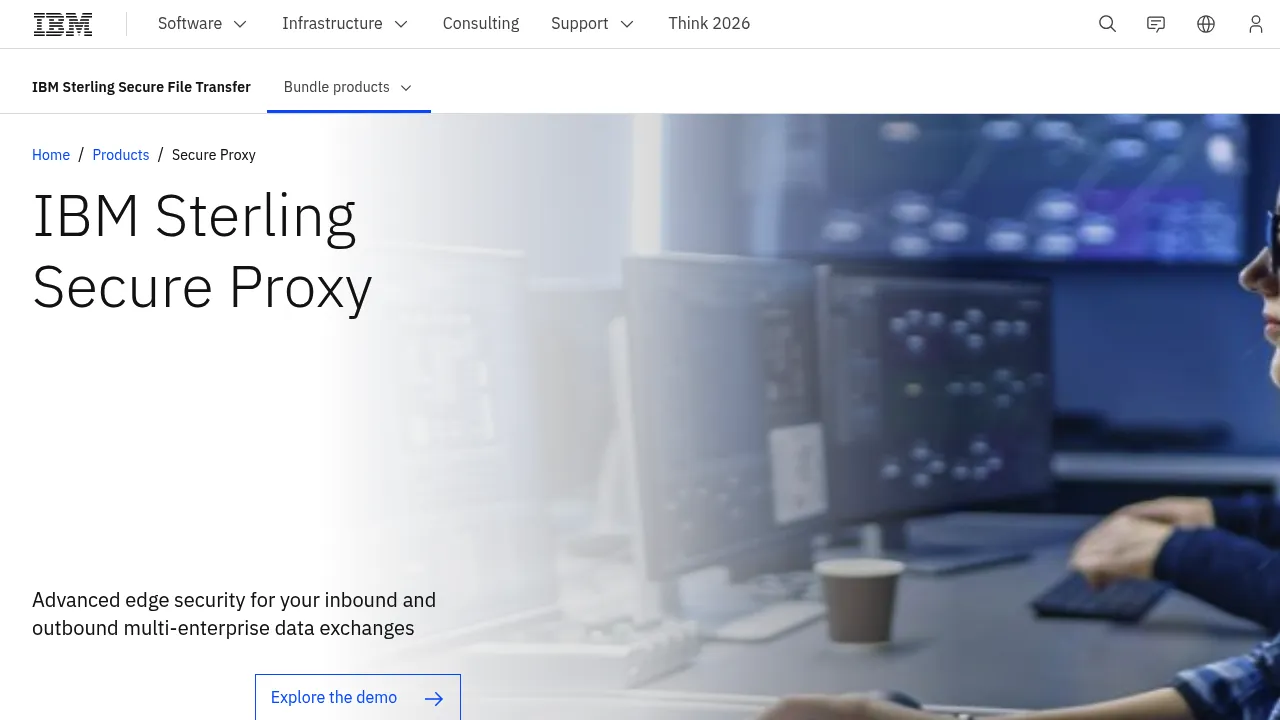Screen dimensions: 1280x720
Task: Expand the Bundle products dropdown chevron
Action: click(406, 88)
